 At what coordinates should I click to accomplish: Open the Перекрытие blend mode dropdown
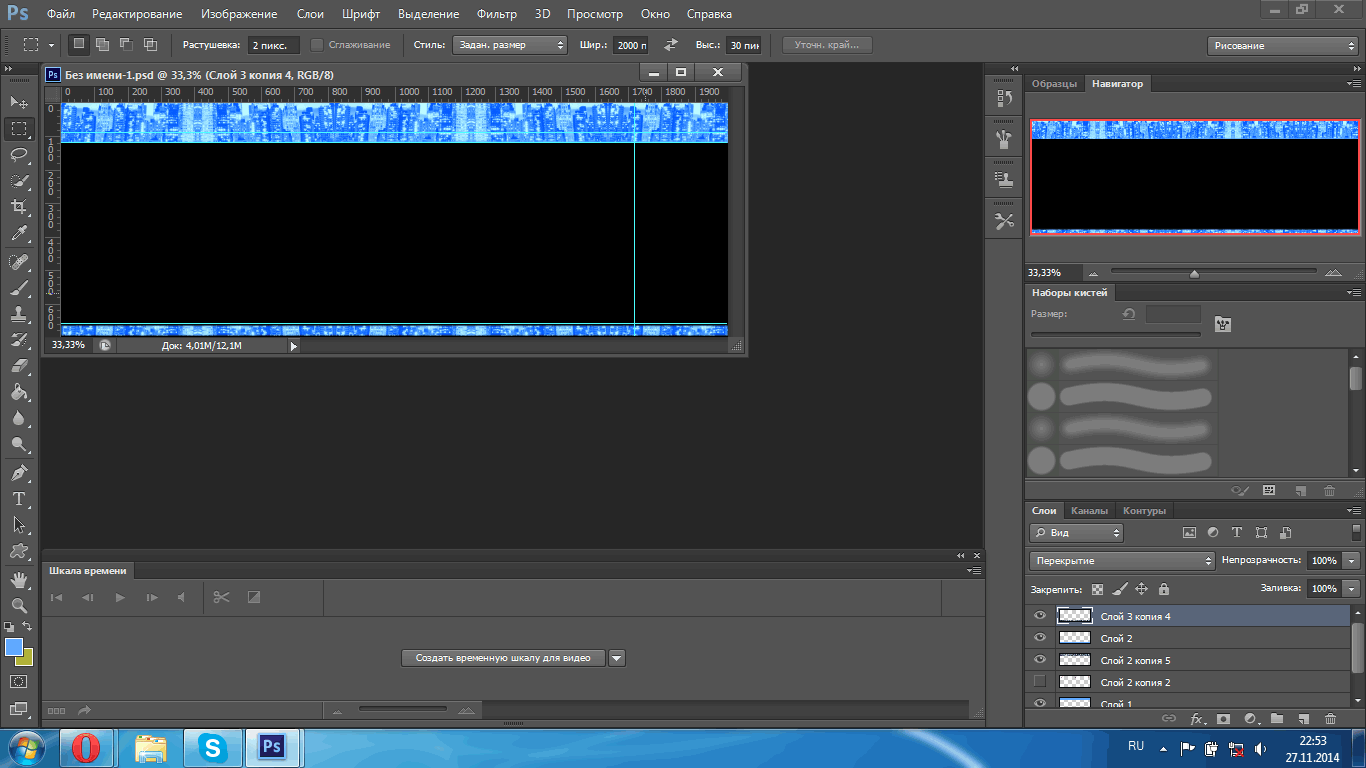click(1121, 561)
